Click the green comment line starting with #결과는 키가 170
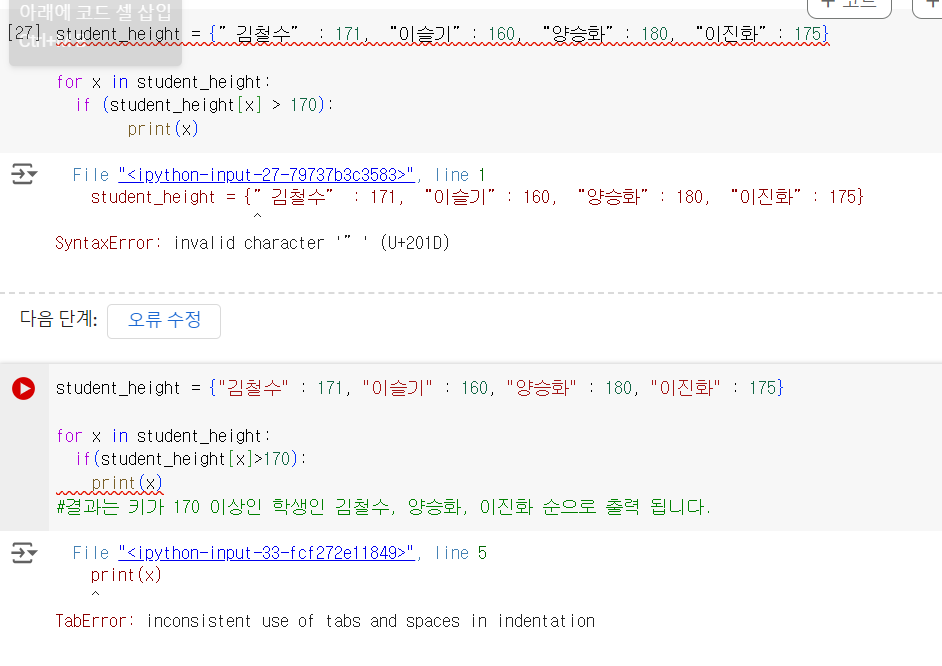Screen dimensions: 942x666 383,507
